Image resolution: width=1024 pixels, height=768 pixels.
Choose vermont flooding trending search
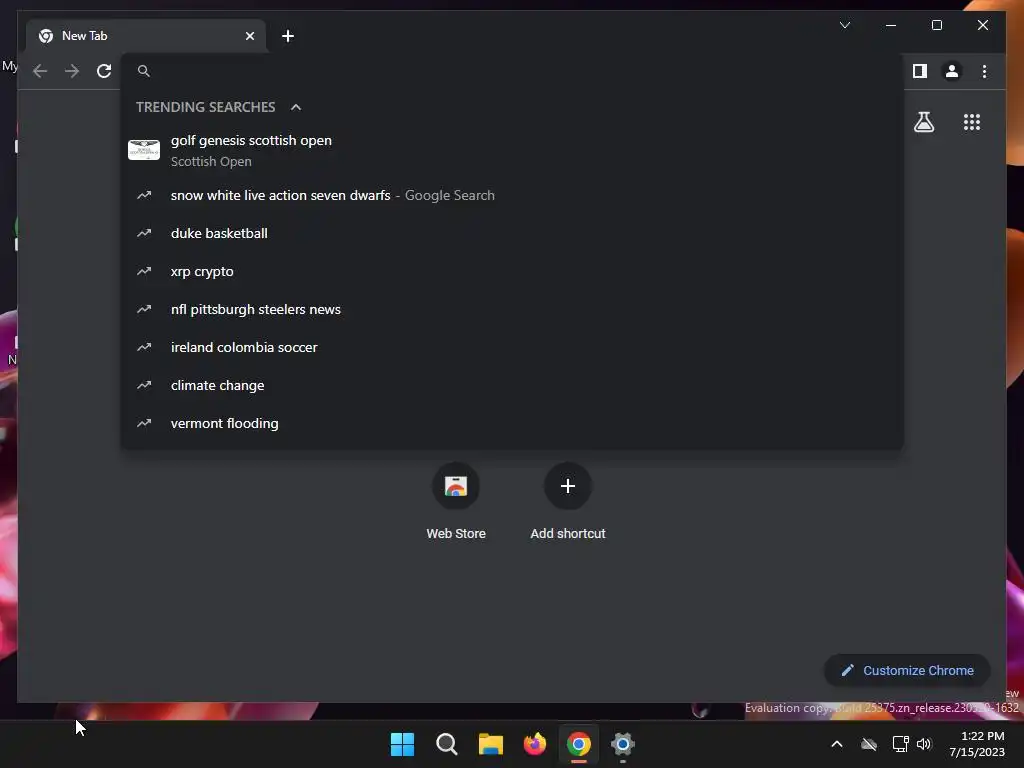512,423
